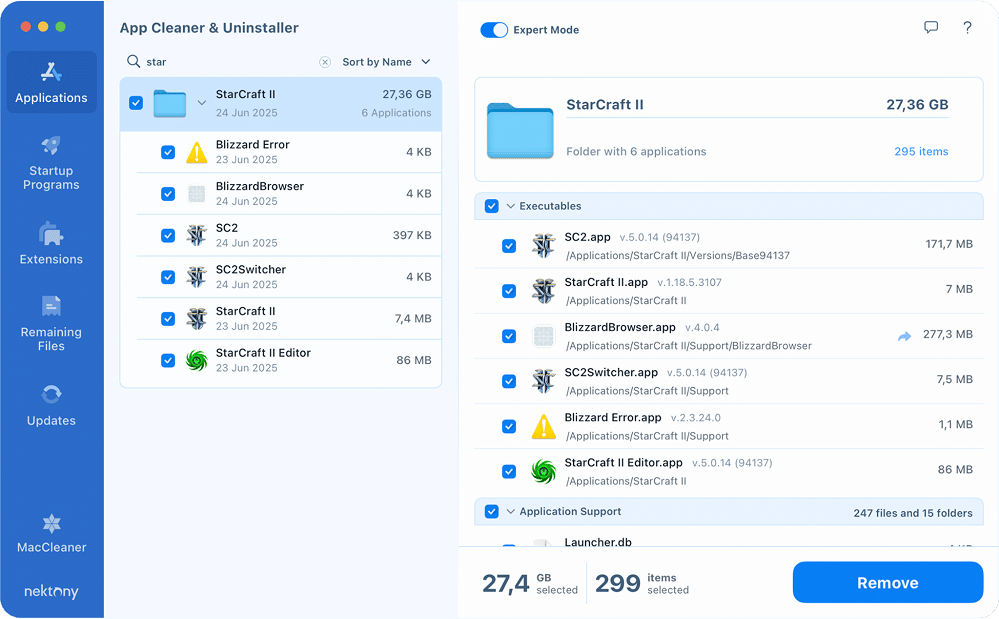This screenshot has width=999, height=619.
Task: Uncheck BlizzardBrowser in the app list
Action: (168, 194)
